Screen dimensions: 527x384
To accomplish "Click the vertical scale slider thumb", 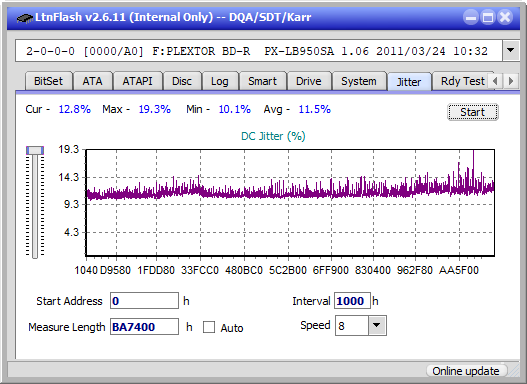I will click(x=35, y=150).
